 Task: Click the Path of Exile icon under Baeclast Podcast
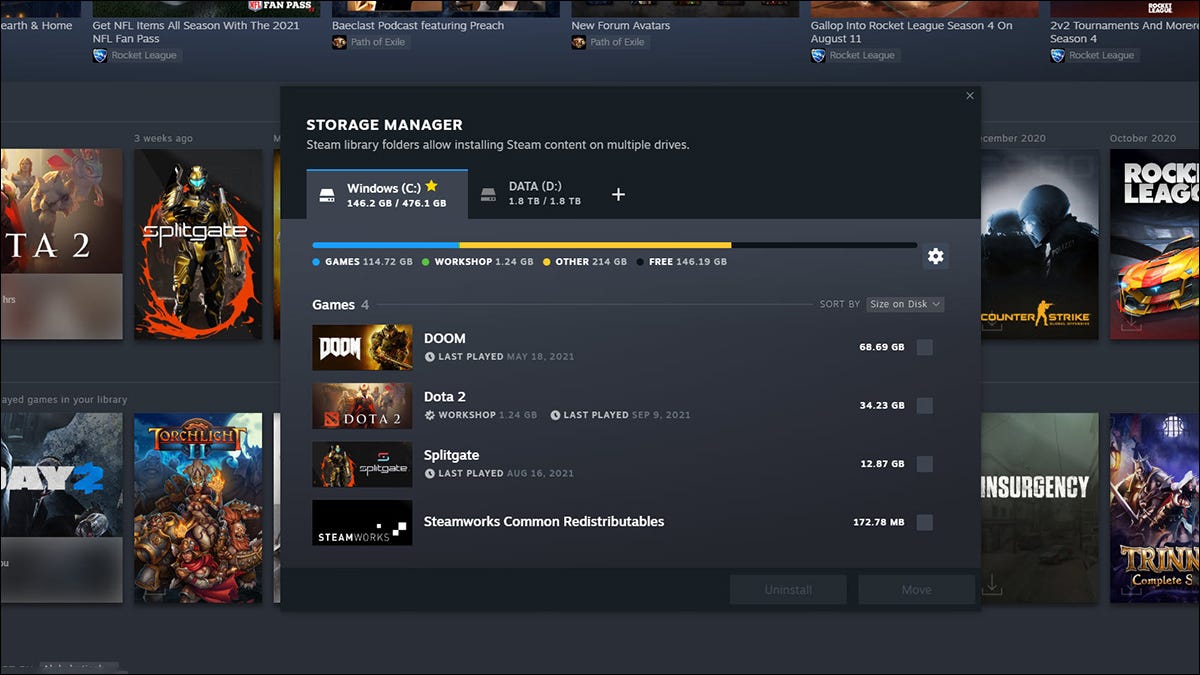tap(339, 42)
